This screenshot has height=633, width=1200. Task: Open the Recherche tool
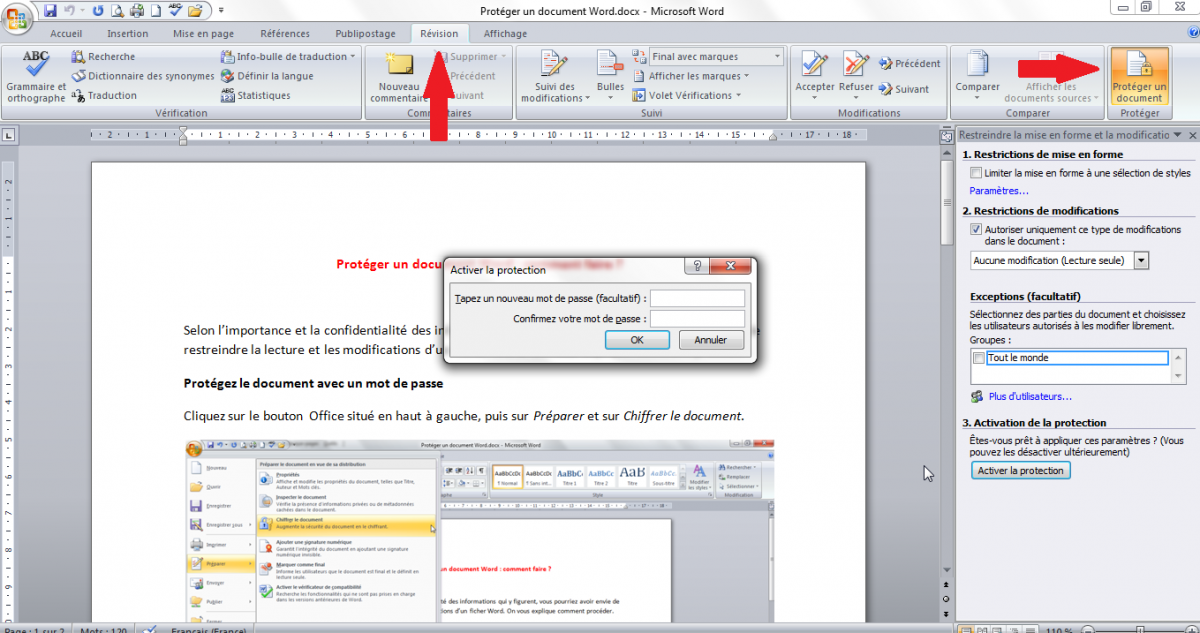(103, 57)
